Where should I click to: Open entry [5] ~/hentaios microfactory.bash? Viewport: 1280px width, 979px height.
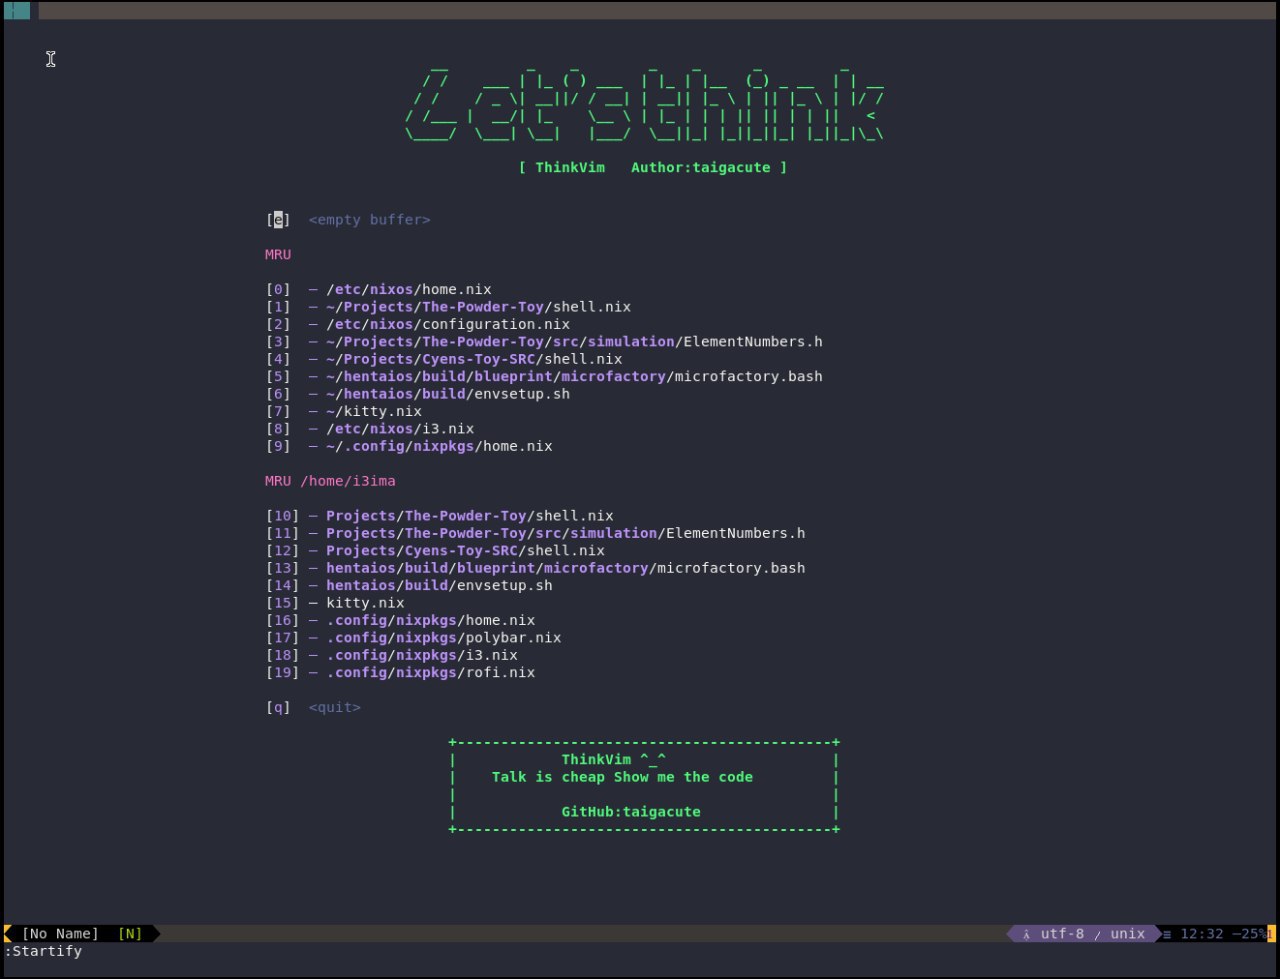click(544, 377)
